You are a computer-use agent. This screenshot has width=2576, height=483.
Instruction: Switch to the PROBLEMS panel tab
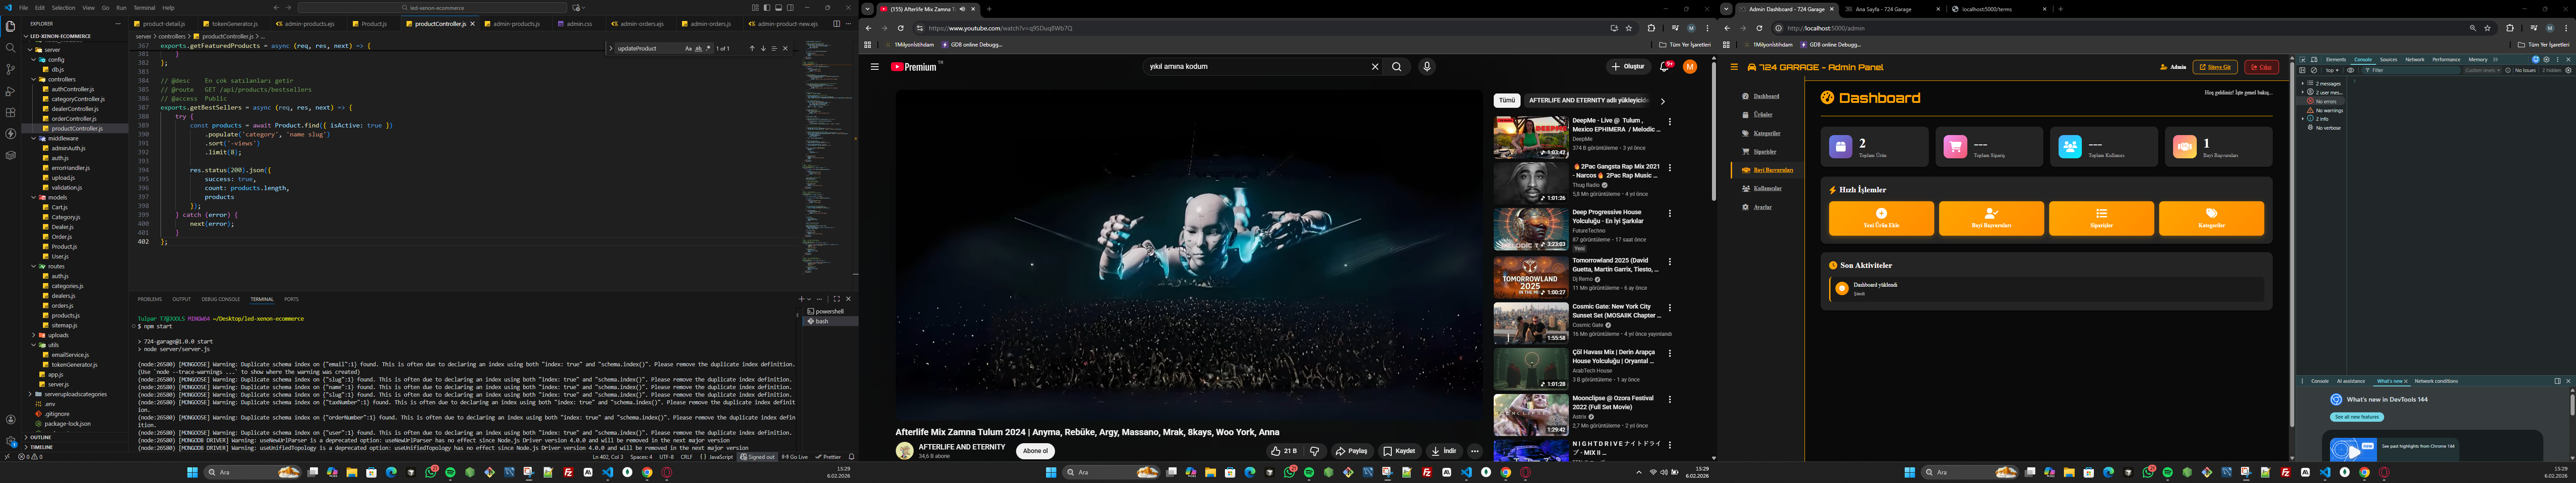pyautogui.click(x=150, y=299)
